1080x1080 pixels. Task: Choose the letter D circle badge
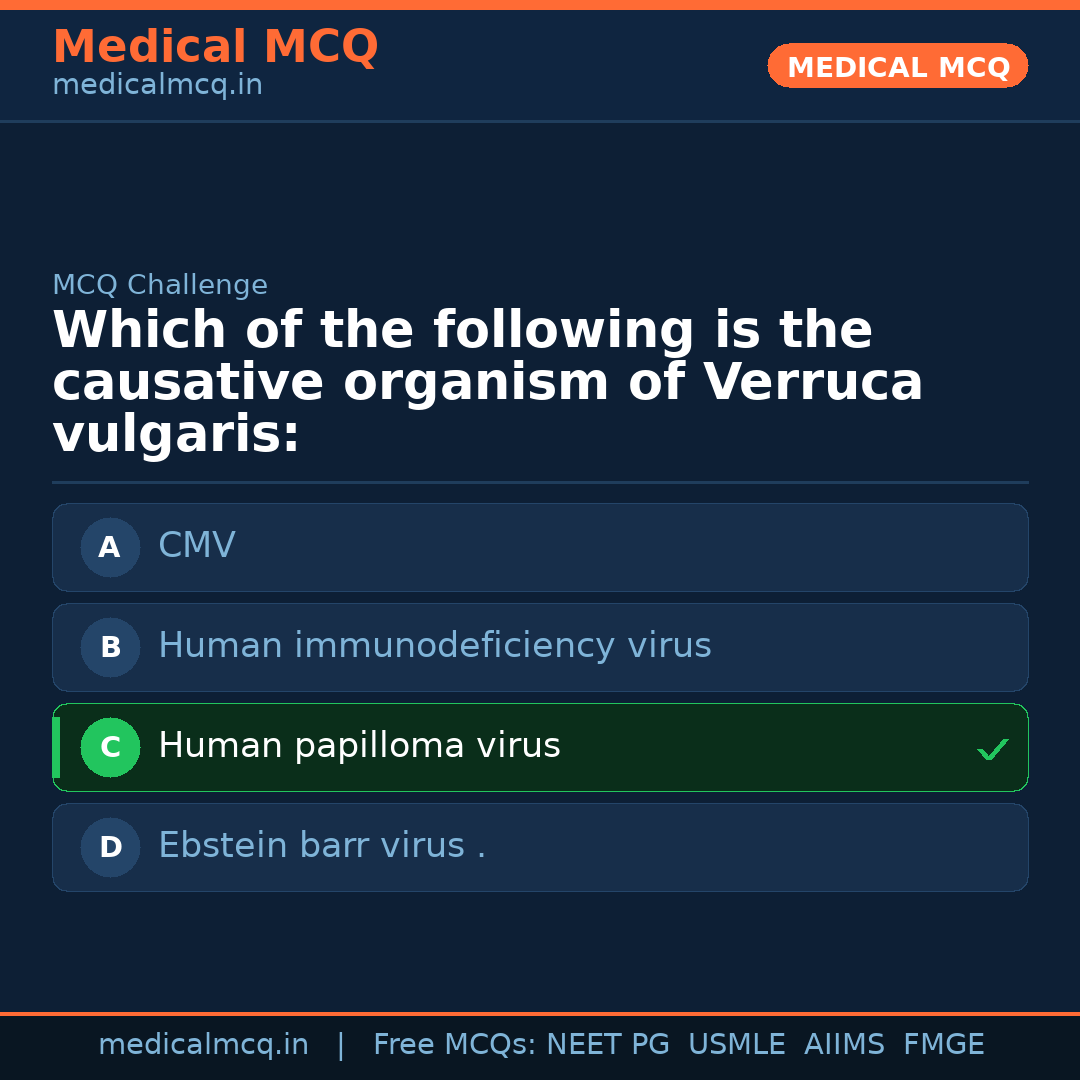click(110, 847)
